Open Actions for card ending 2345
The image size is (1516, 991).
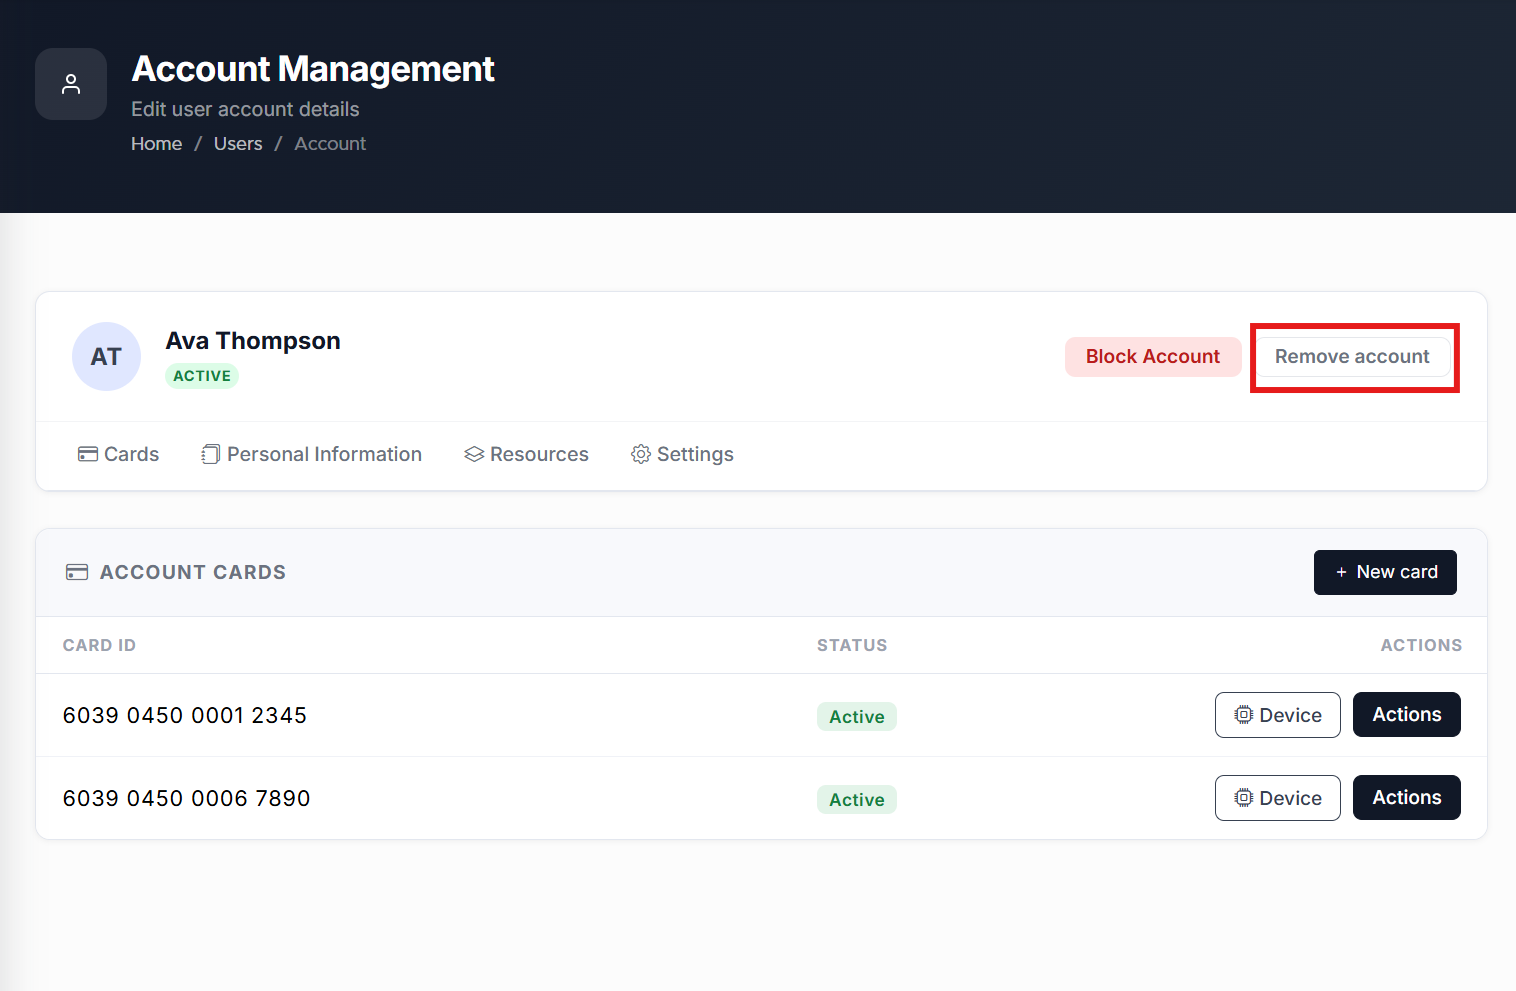(x=1407, y=715)
